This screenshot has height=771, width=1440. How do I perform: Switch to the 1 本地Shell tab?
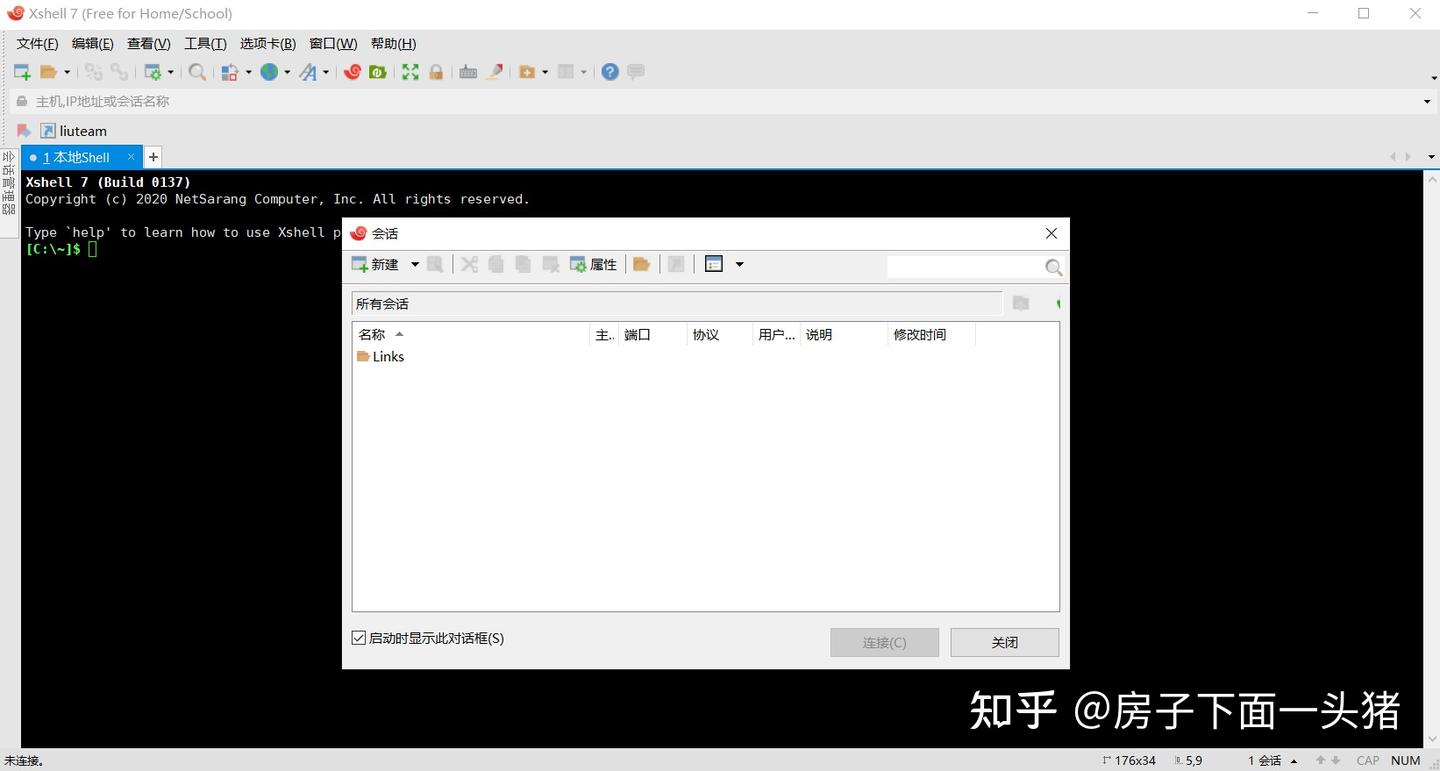pyautogui.click(x=77, y=157)
